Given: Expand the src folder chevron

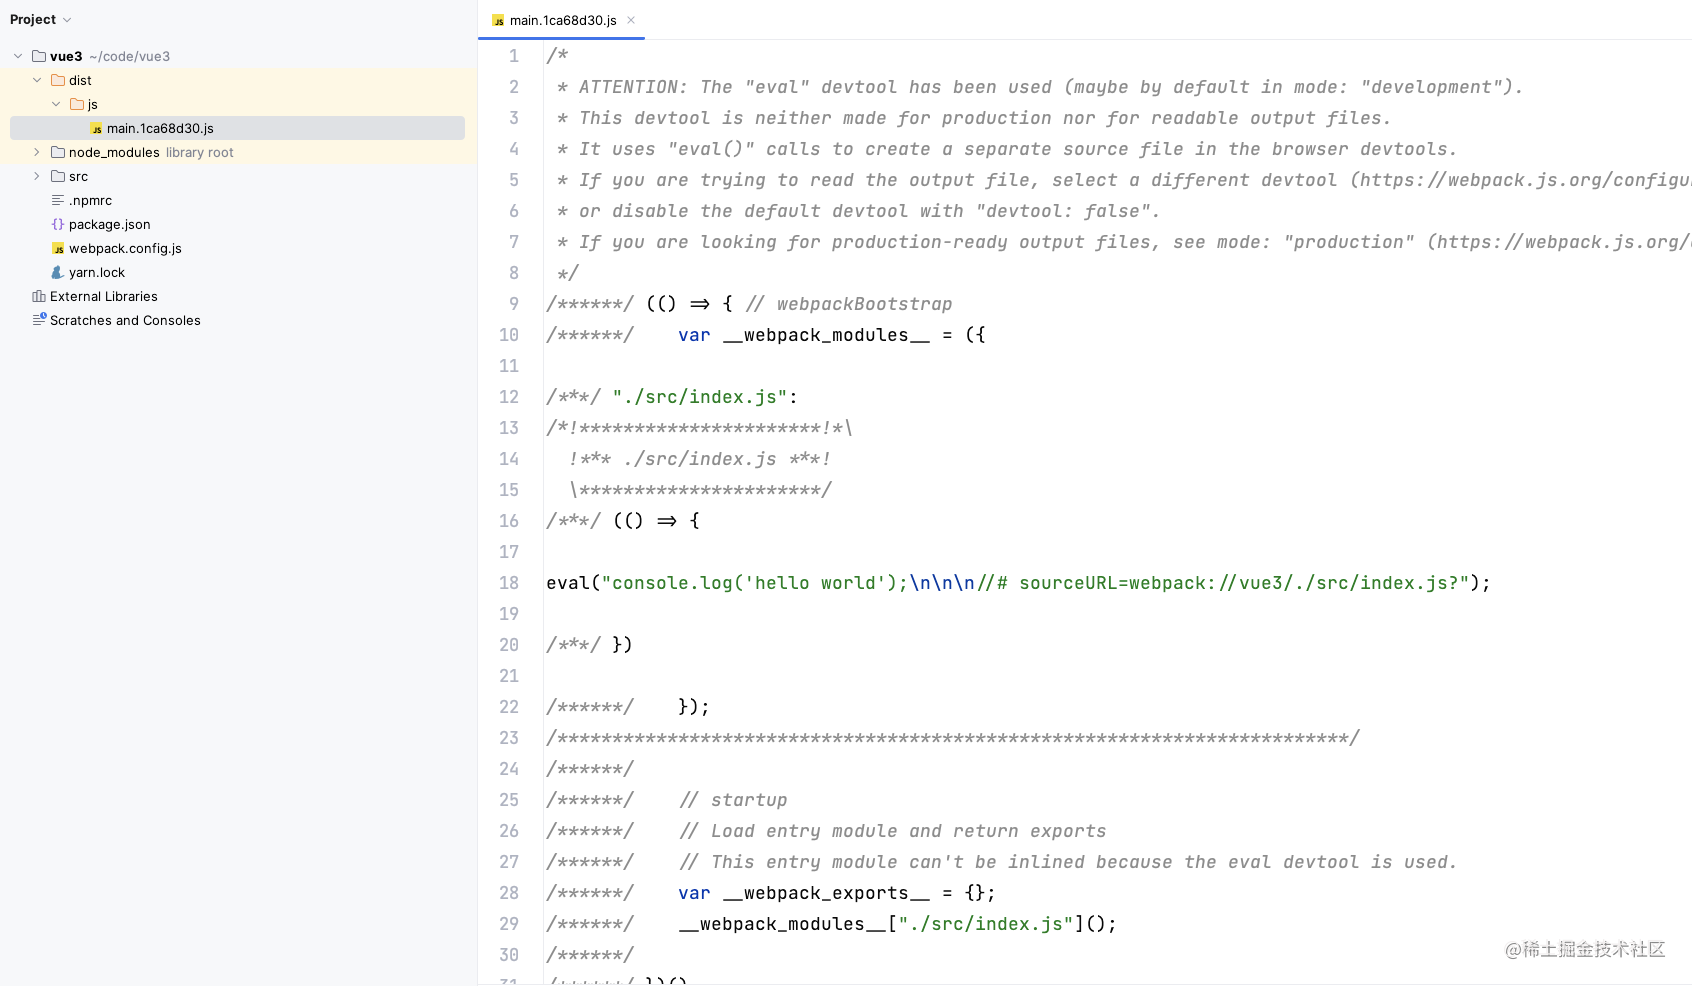Looking at the screenshot, I should pyautogui.click(x=37, y=176).
